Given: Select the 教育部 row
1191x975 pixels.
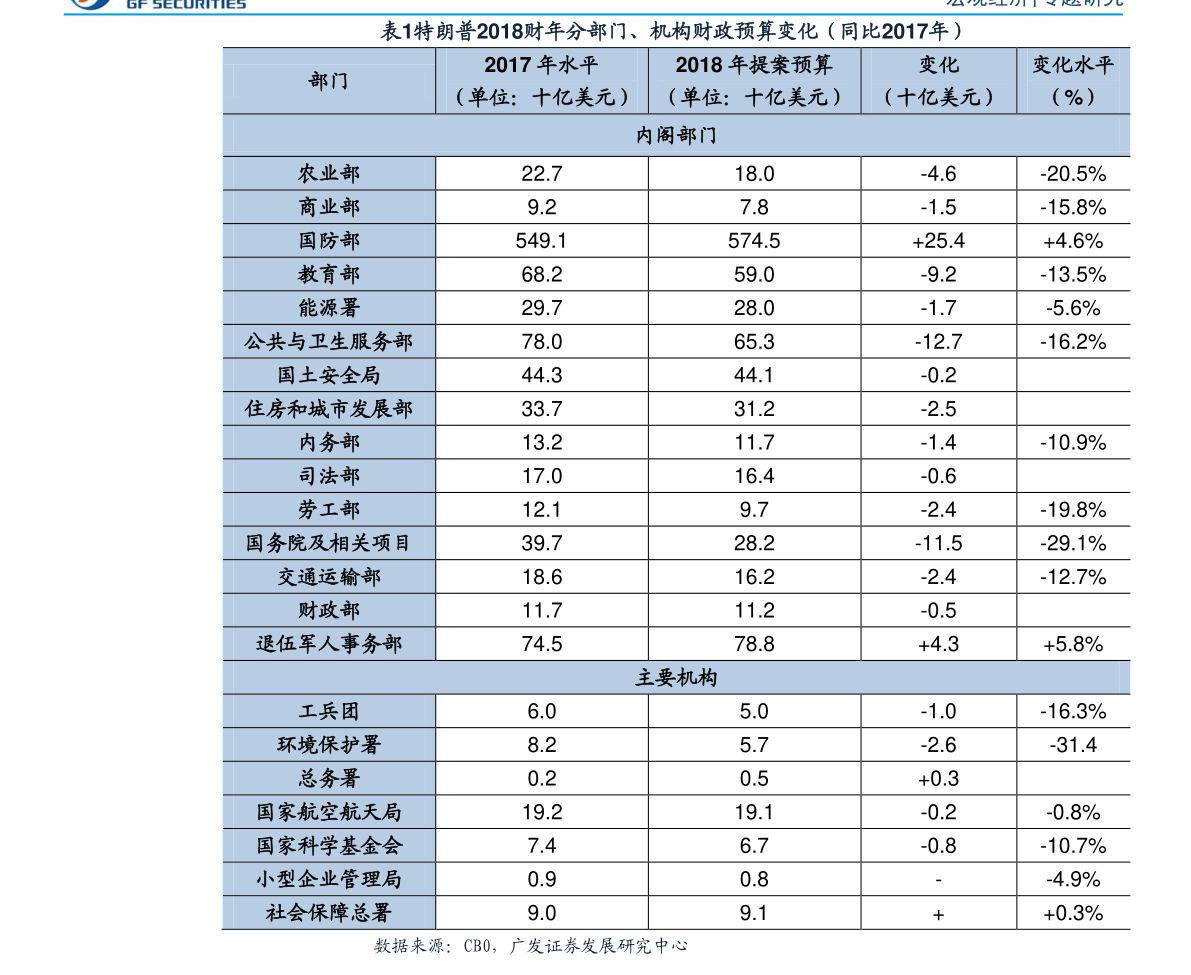Looking at the screenshot, I should click(328, 273).
